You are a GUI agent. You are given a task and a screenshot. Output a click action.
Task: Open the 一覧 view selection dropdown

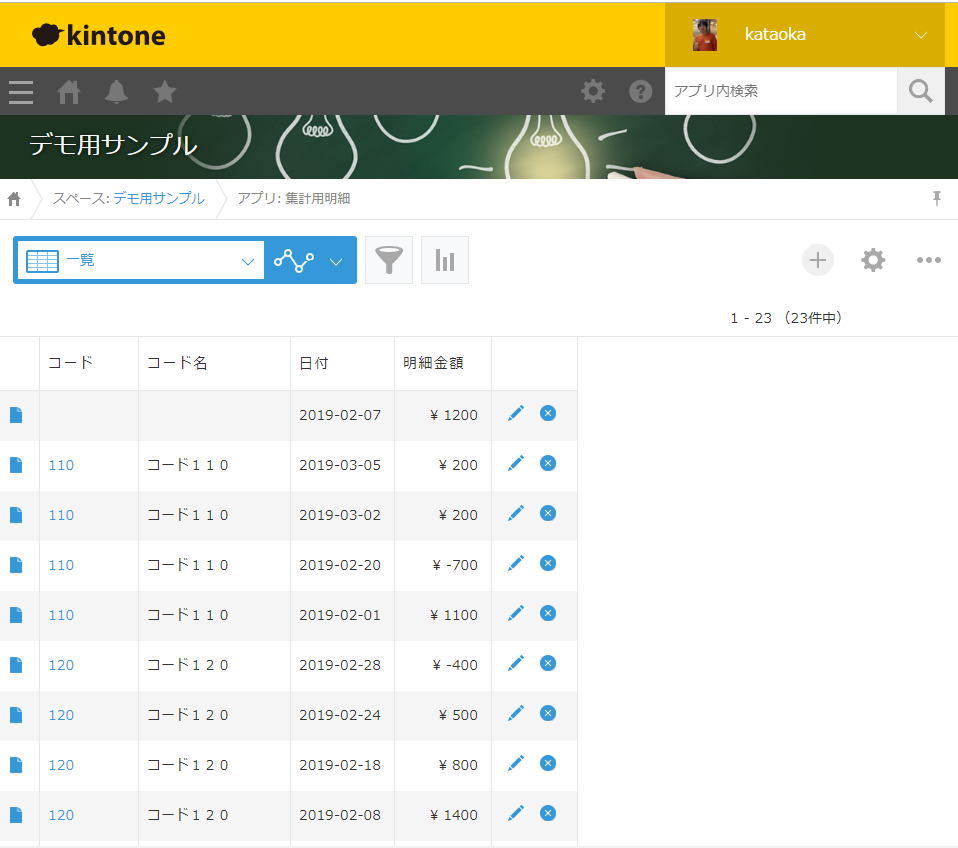click(140, 259)
